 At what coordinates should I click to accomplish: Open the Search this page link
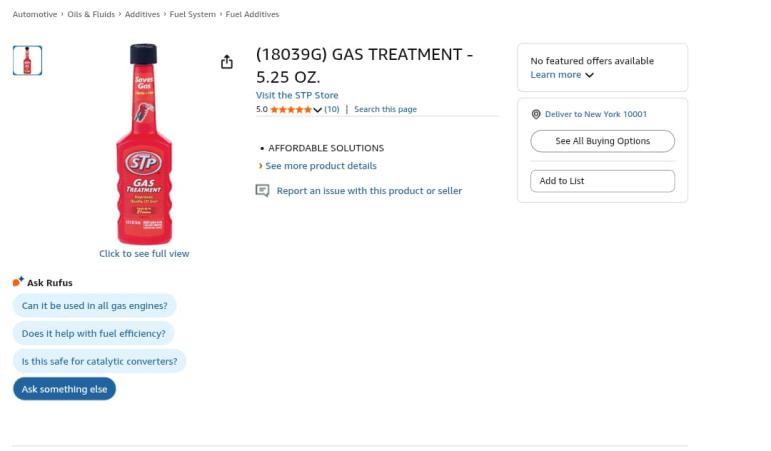(386, 109)
